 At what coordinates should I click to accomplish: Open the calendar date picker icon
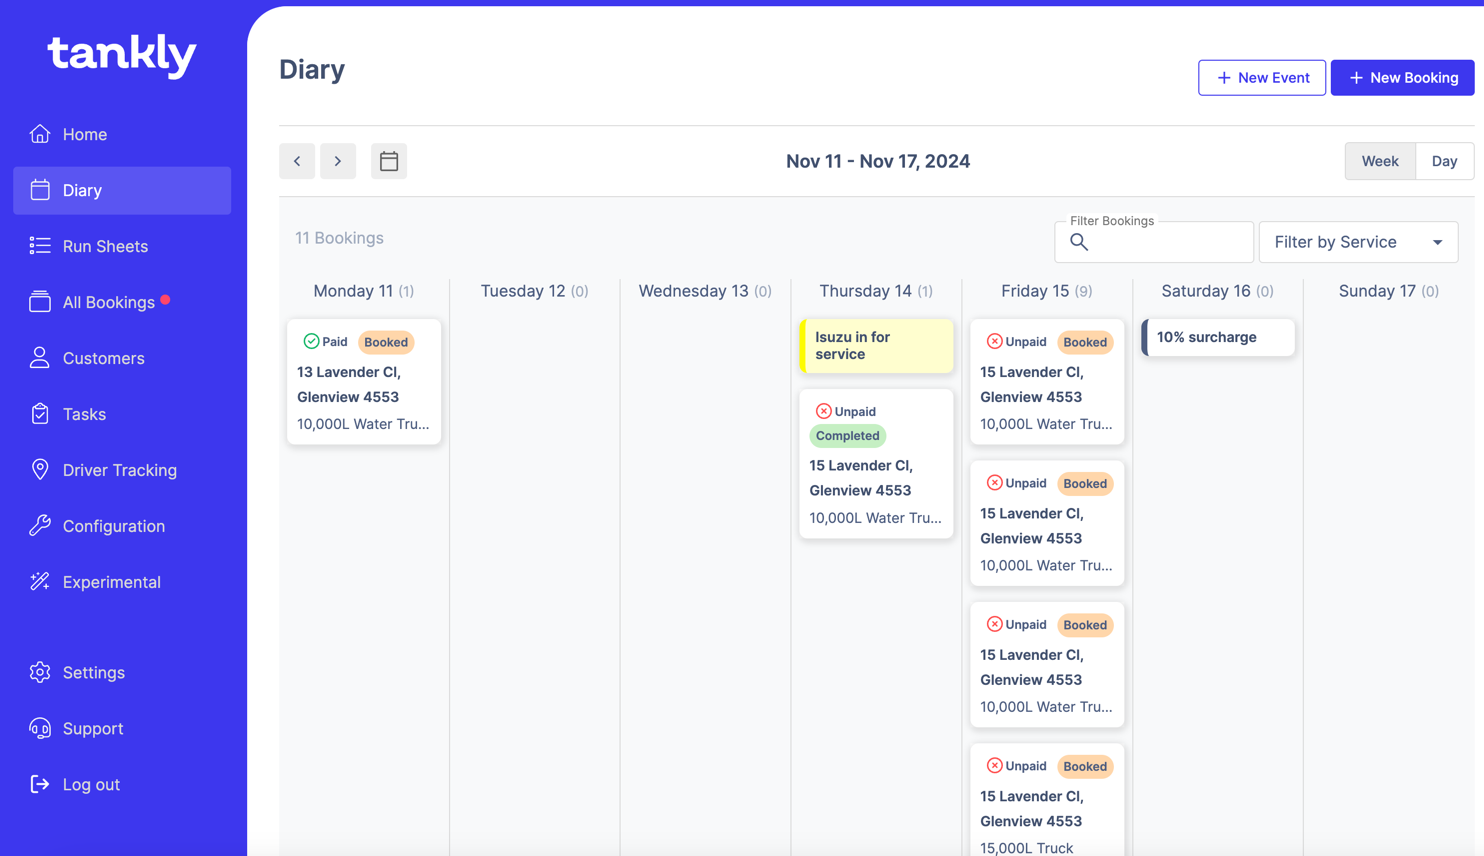(x=389, y=161)
